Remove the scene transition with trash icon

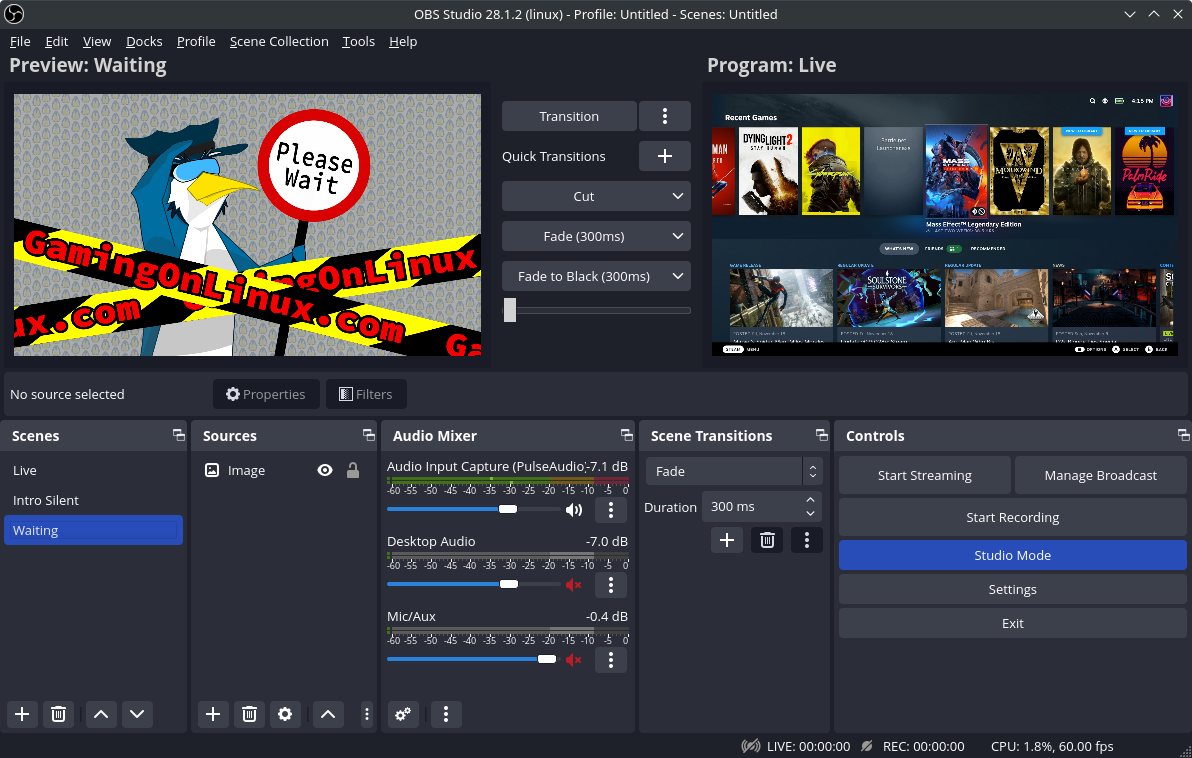[767, 540]
